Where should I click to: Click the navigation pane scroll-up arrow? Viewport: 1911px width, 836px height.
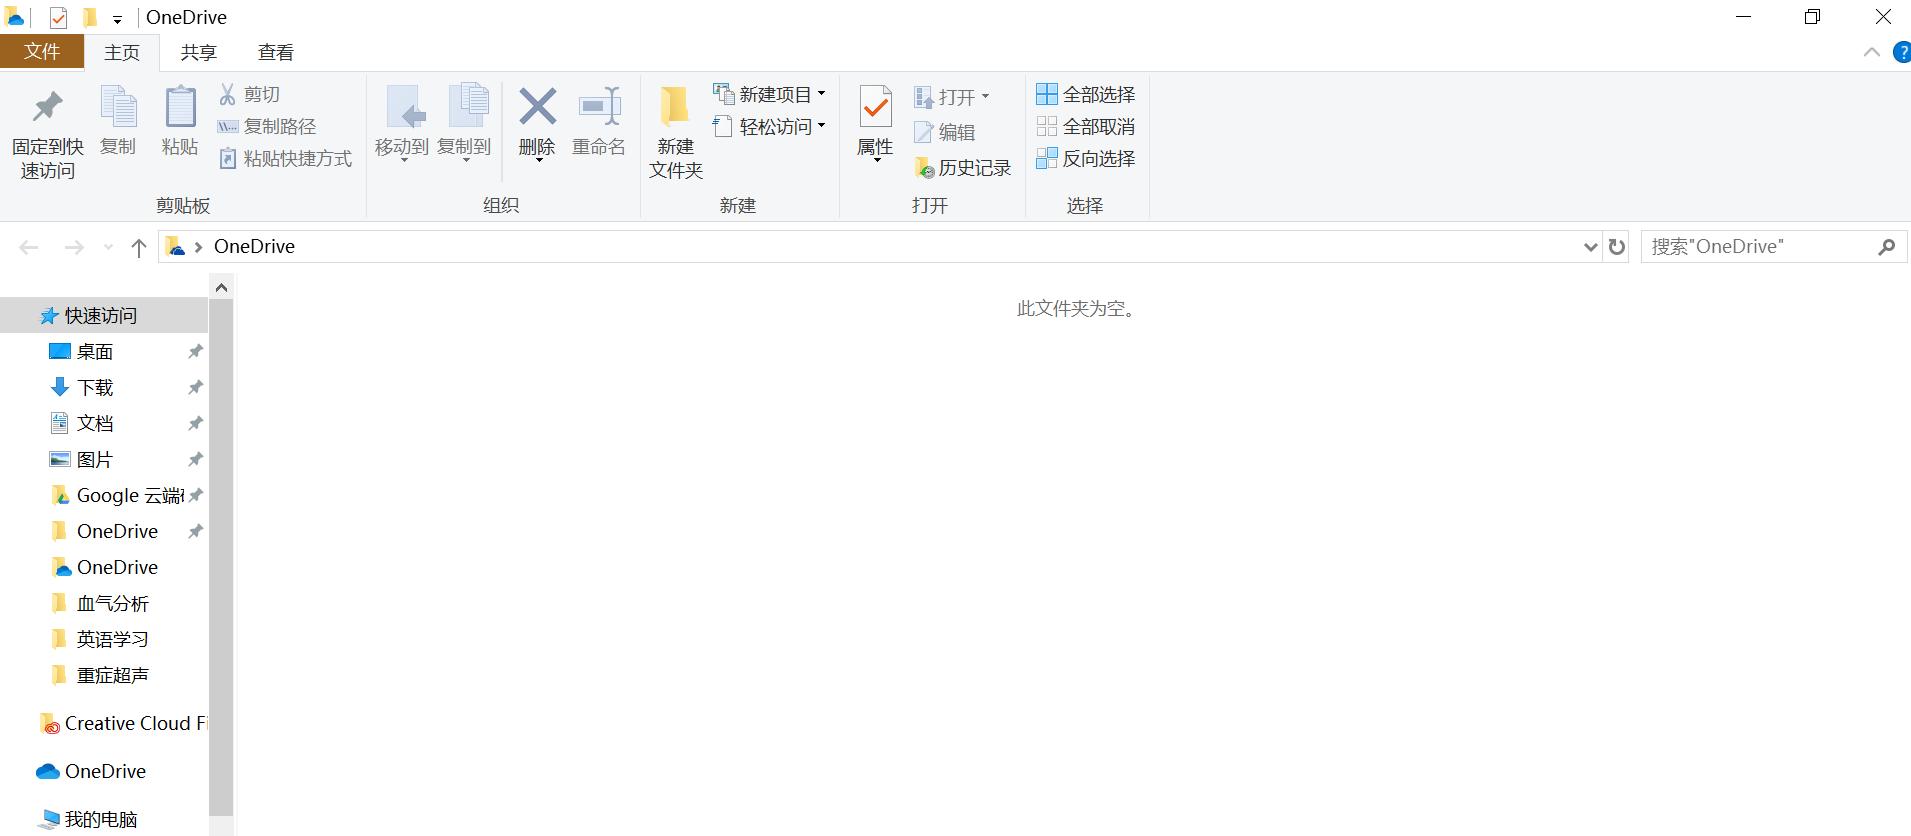click(x=222, y=288)
